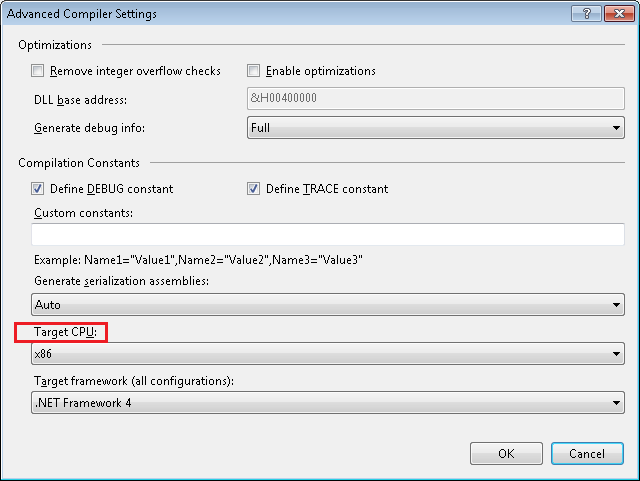This screenshot has width=640, height=481.
Task: Click the DLL base address field
Action: (435, 99)
